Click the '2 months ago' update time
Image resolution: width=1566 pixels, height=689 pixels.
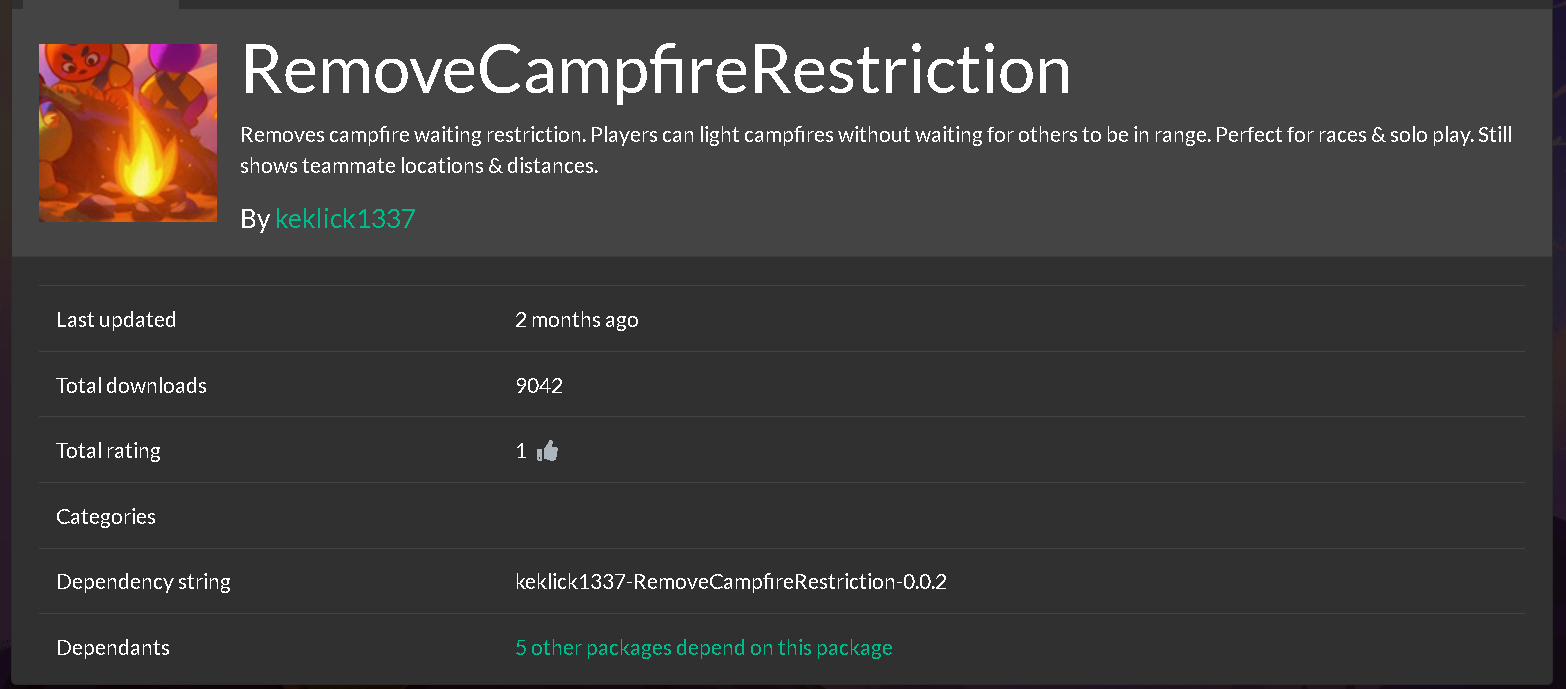tap(577, 320)
